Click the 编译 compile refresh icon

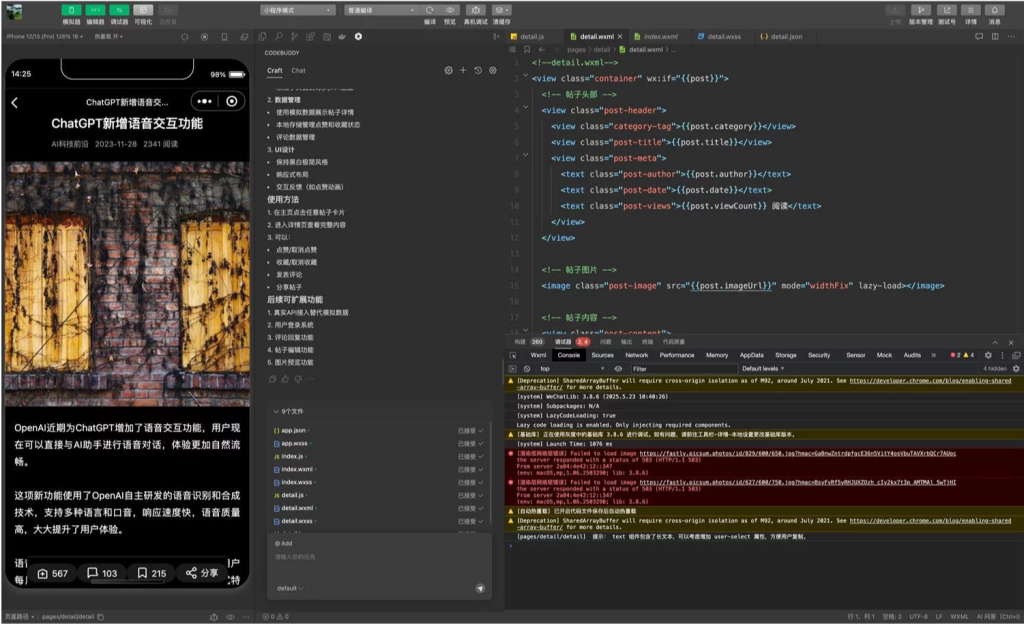430,10
